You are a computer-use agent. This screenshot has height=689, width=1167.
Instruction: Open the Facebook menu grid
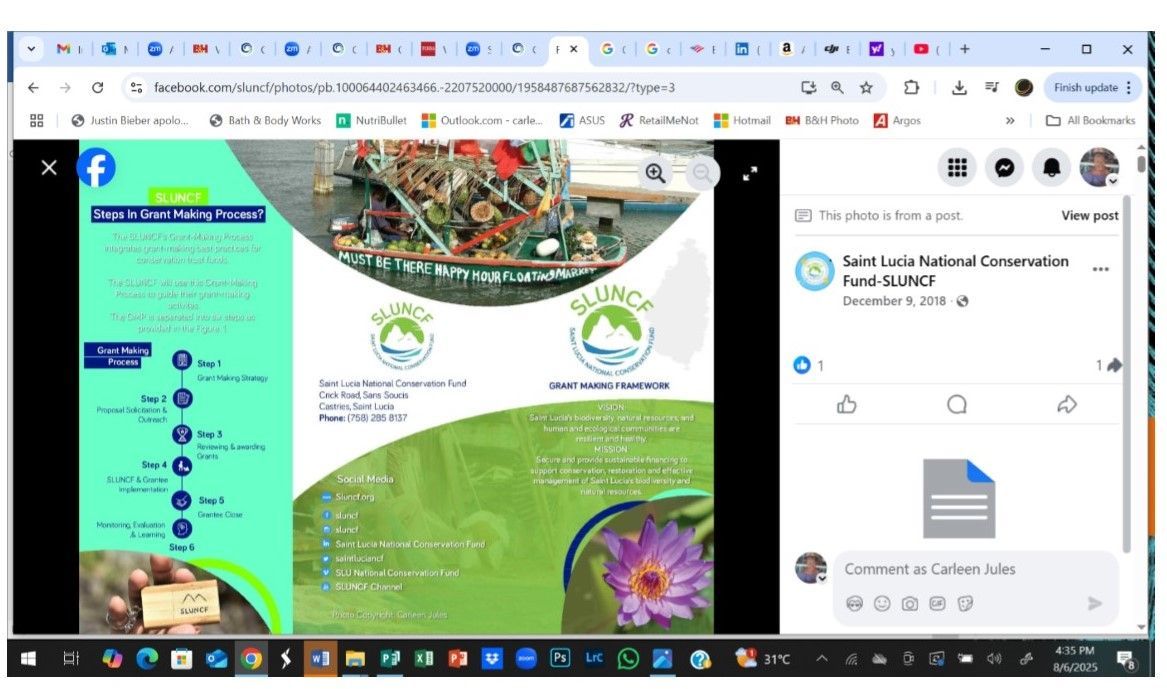click(x=957, y=167)
